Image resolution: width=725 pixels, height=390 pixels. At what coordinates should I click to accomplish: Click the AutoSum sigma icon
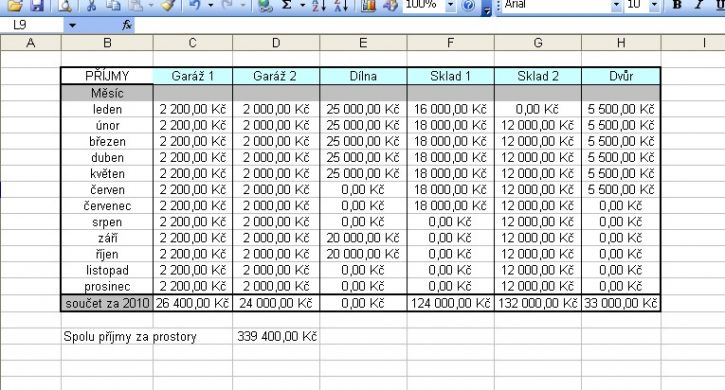(x=287, y=5)
